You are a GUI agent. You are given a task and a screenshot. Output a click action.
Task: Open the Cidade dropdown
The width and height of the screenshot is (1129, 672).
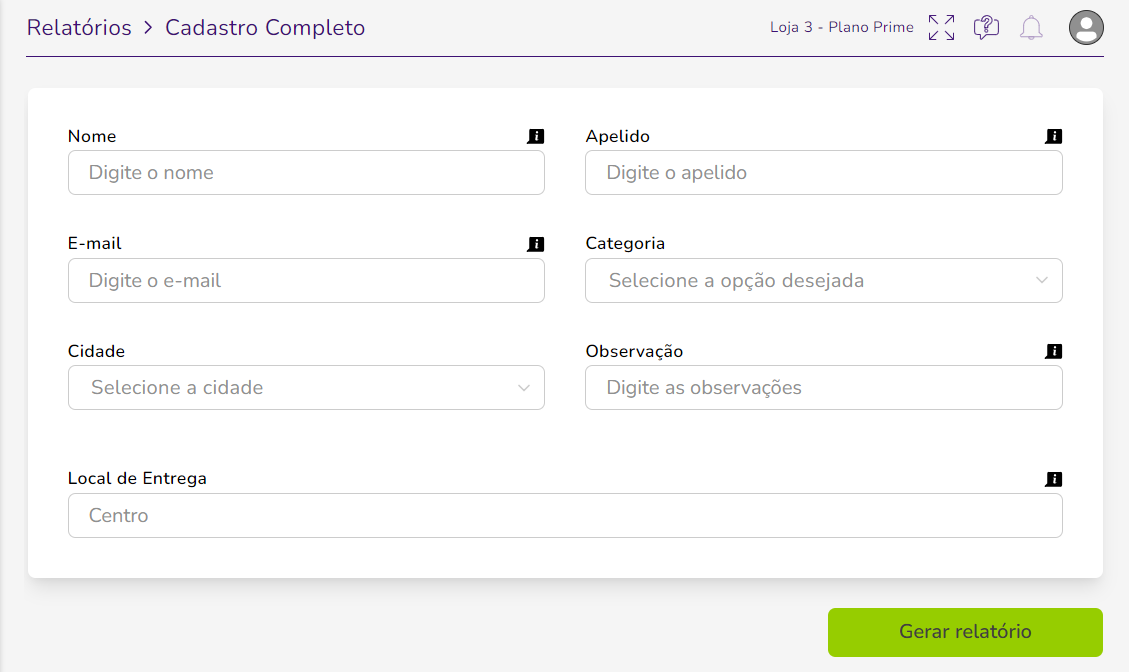[x=306, y=387]
